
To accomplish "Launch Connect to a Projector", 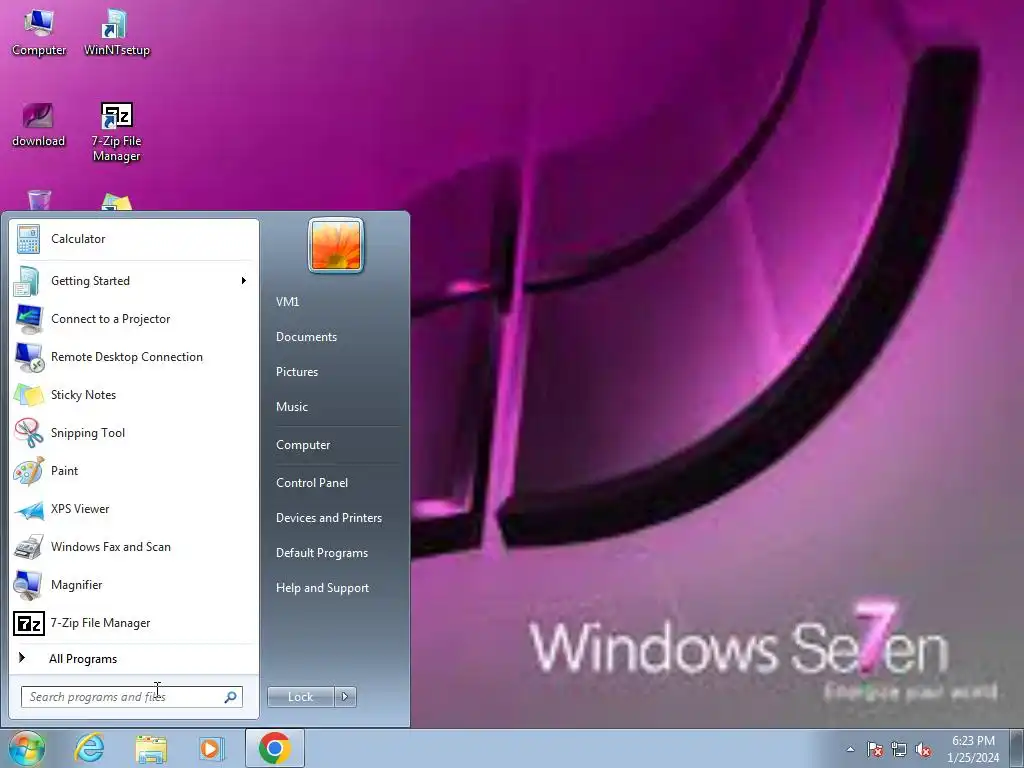I will pyautogui.click(x=134, y=319).
